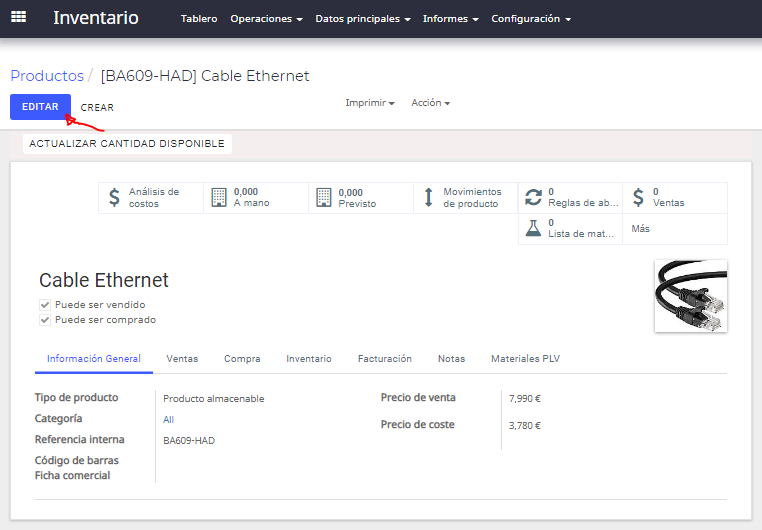
Task: Expand the Datos principales menu
Action: click(363, 18)
